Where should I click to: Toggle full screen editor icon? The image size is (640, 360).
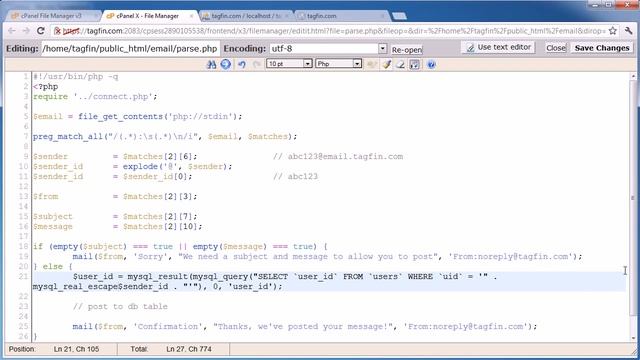[415, 64]
